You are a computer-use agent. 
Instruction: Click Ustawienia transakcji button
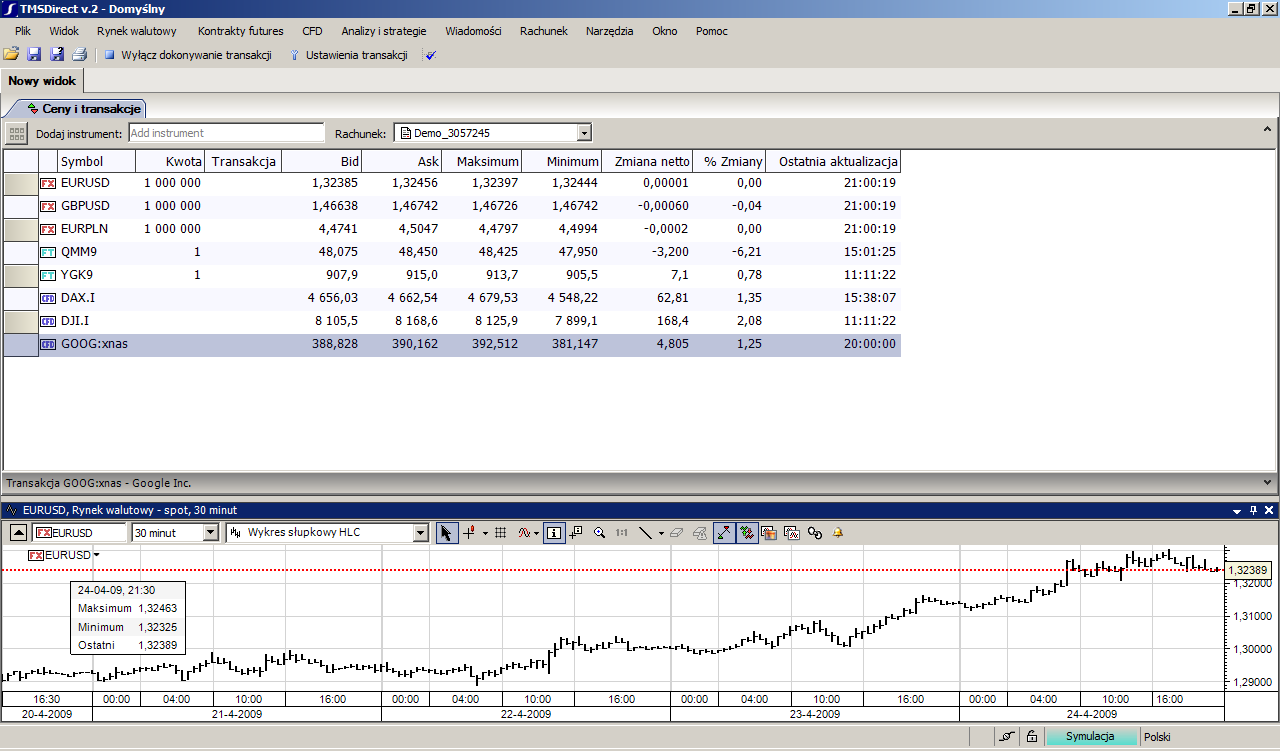coord(350,55)
